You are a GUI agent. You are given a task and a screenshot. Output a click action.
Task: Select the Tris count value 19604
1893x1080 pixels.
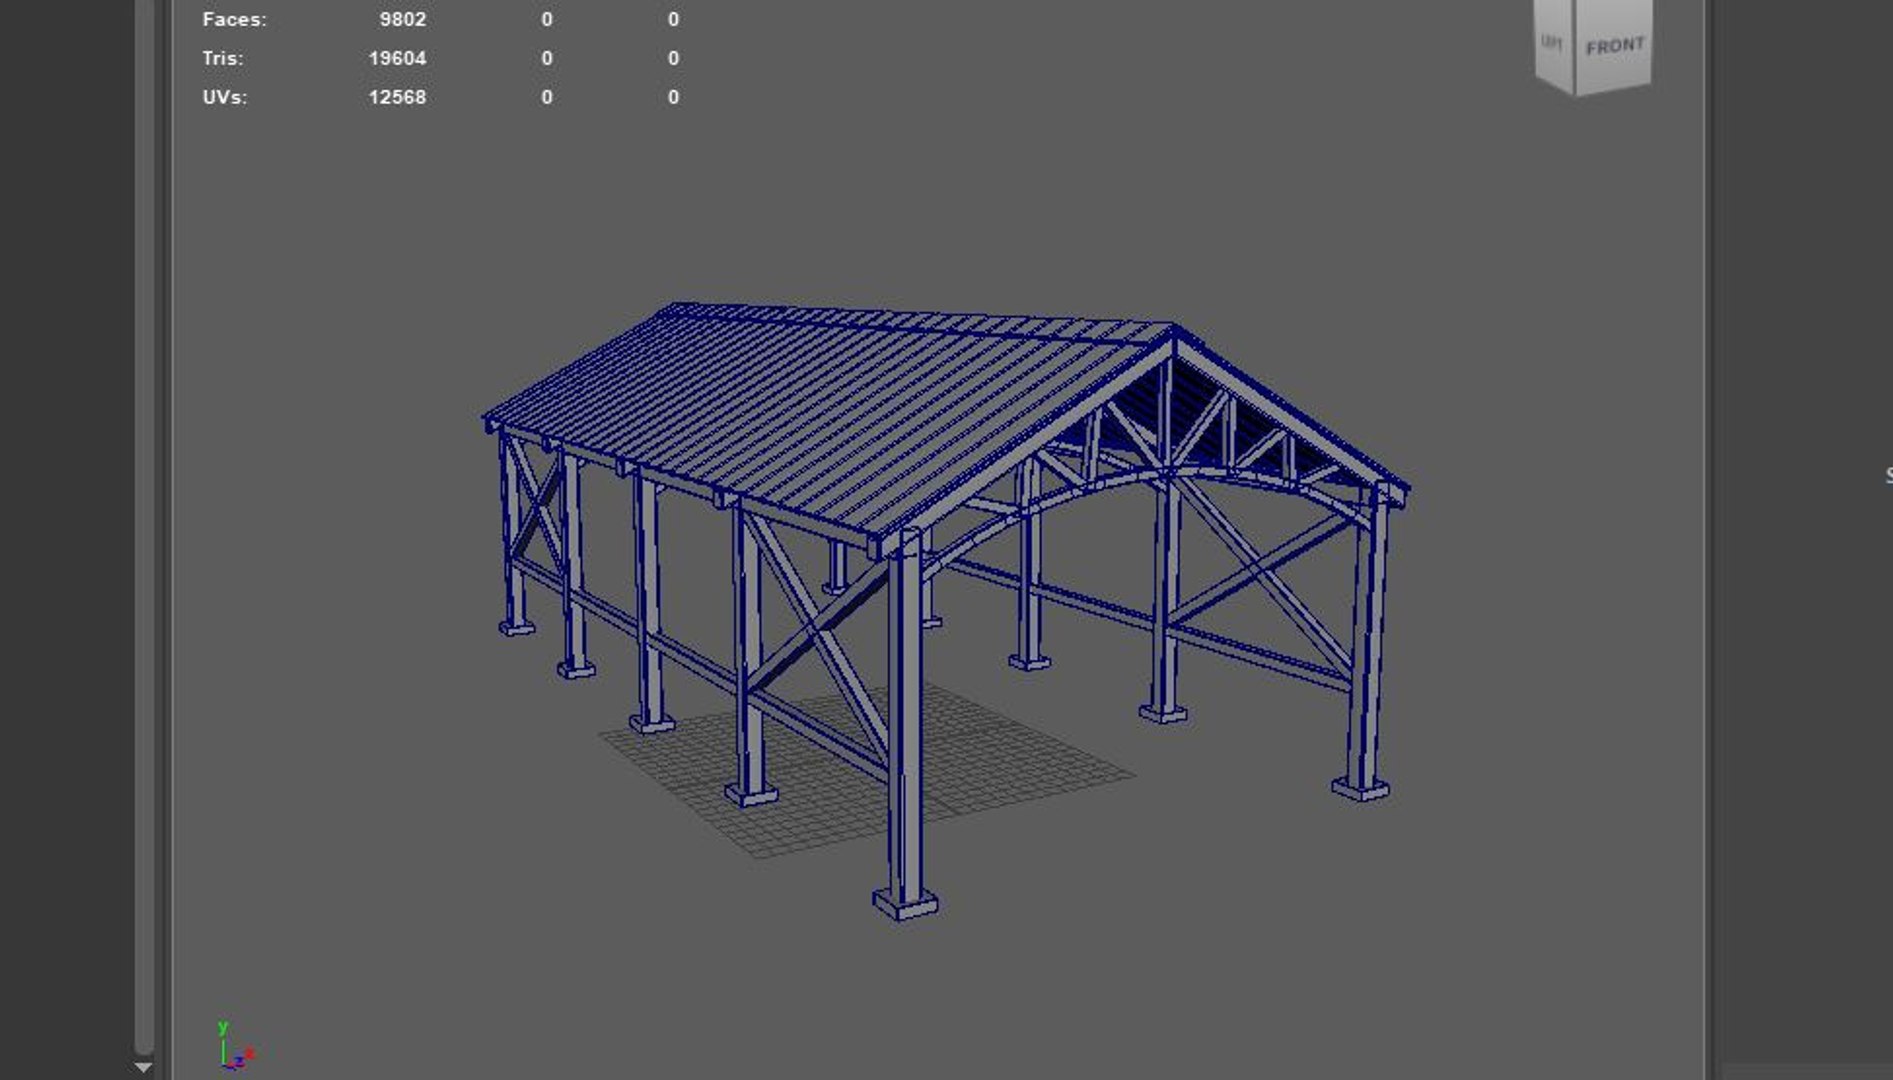coord(397,58)
